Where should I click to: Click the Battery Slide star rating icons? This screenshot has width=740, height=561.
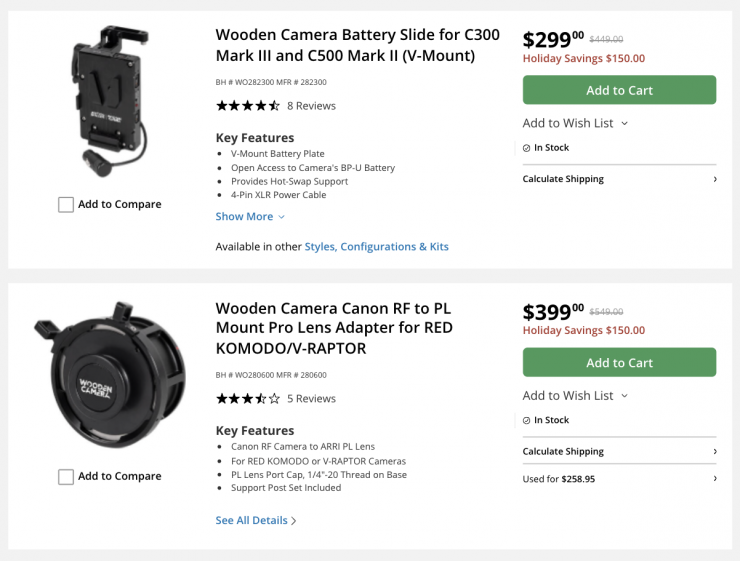click(x=248, y=106)
